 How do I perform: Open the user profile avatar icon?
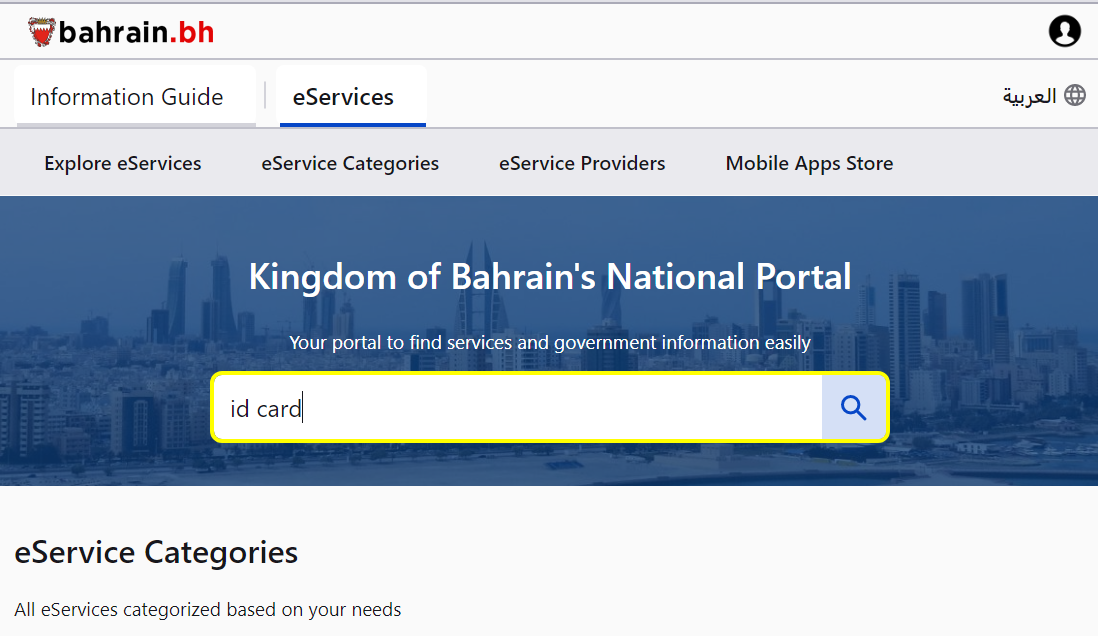tap(1064, 31)
